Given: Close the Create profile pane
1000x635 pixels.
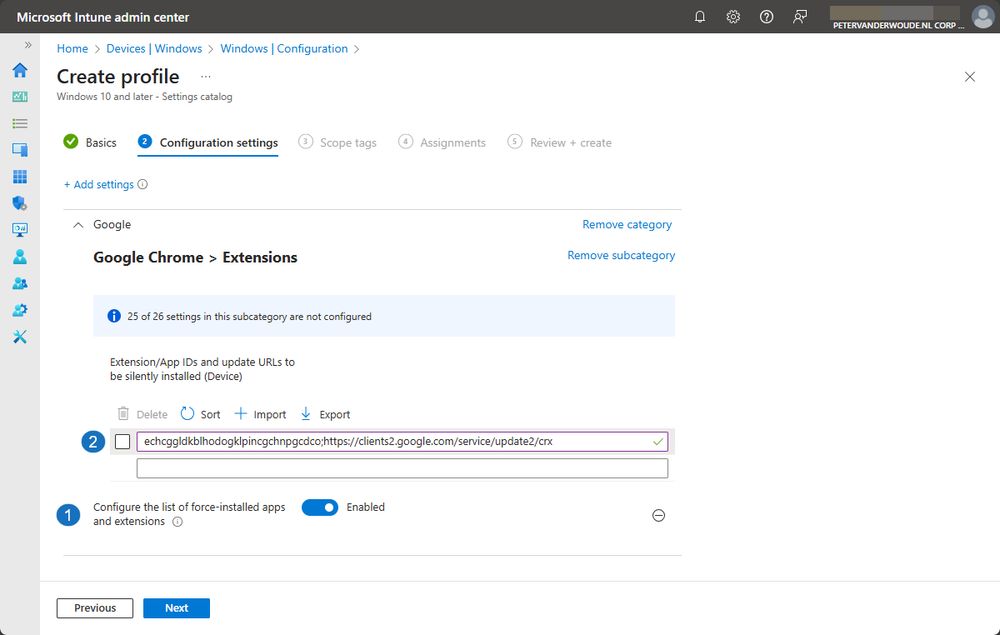Looking at the screenshot, I should [969, 77].
